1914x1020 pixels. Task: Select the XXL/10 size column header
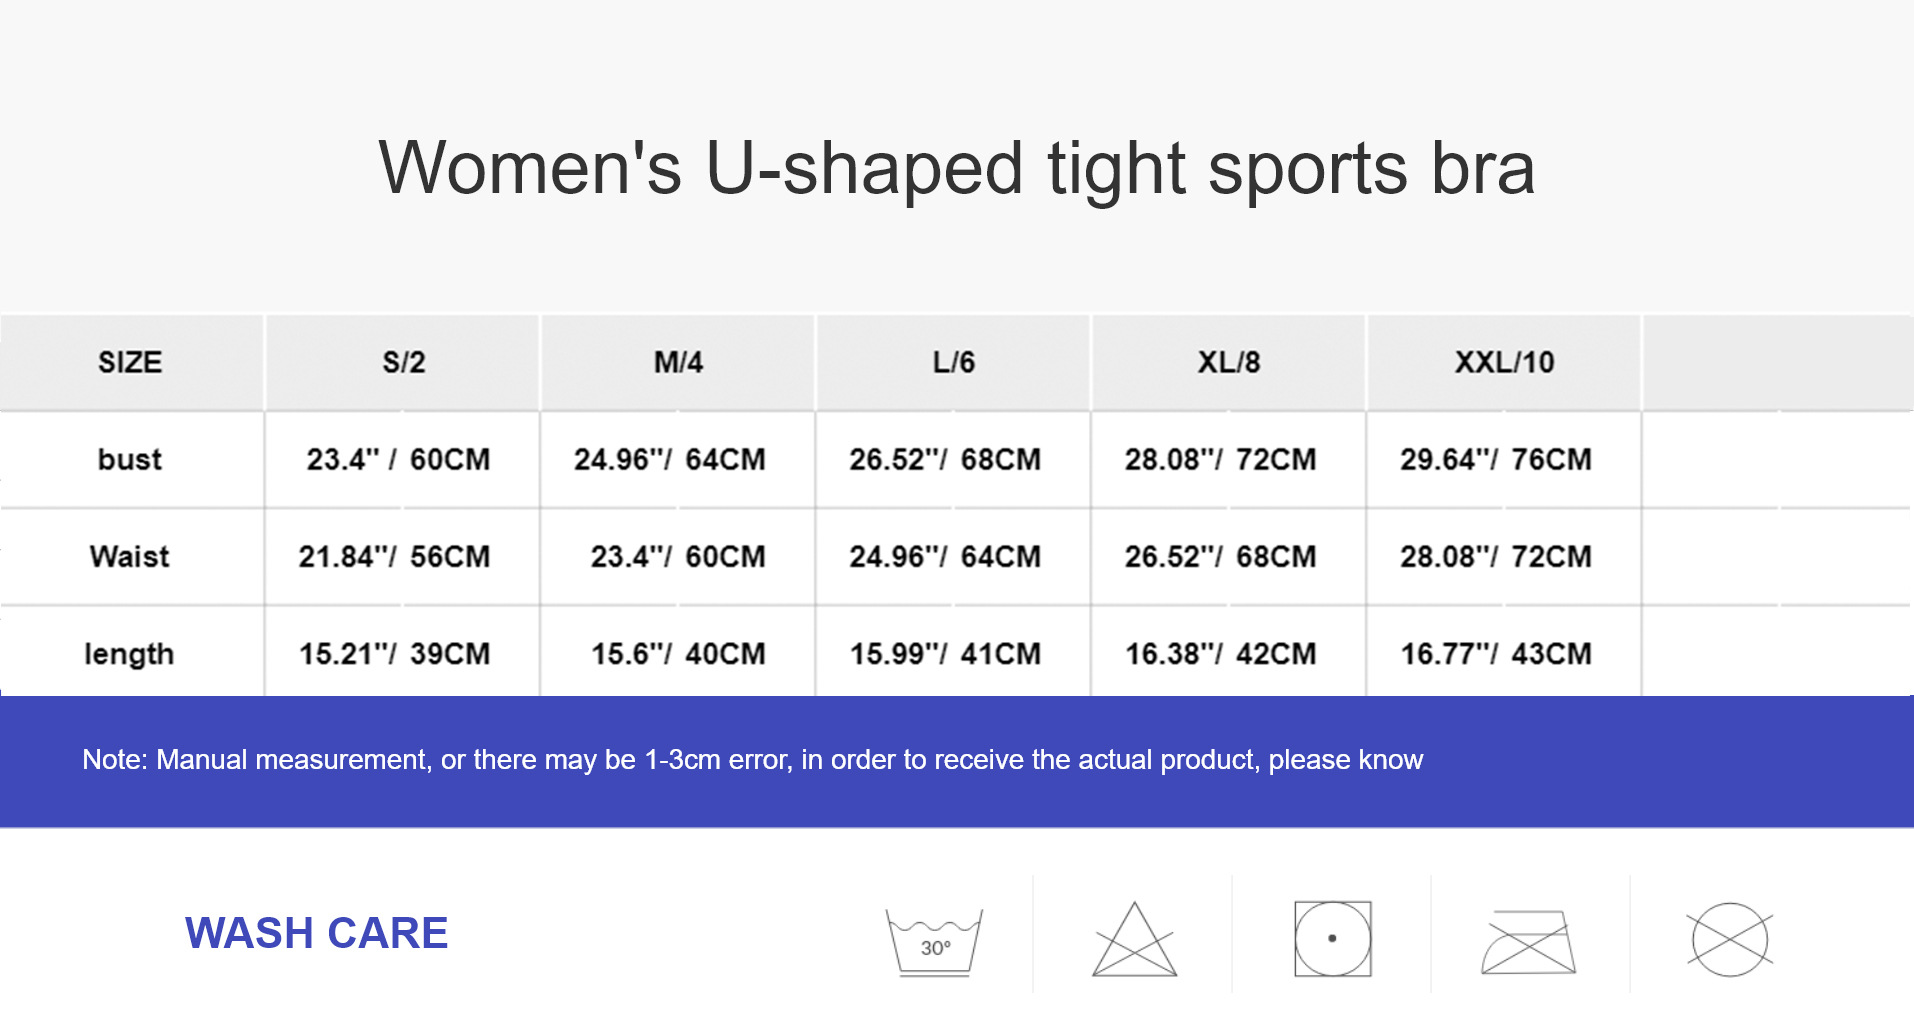click(x=1504, y=362)
